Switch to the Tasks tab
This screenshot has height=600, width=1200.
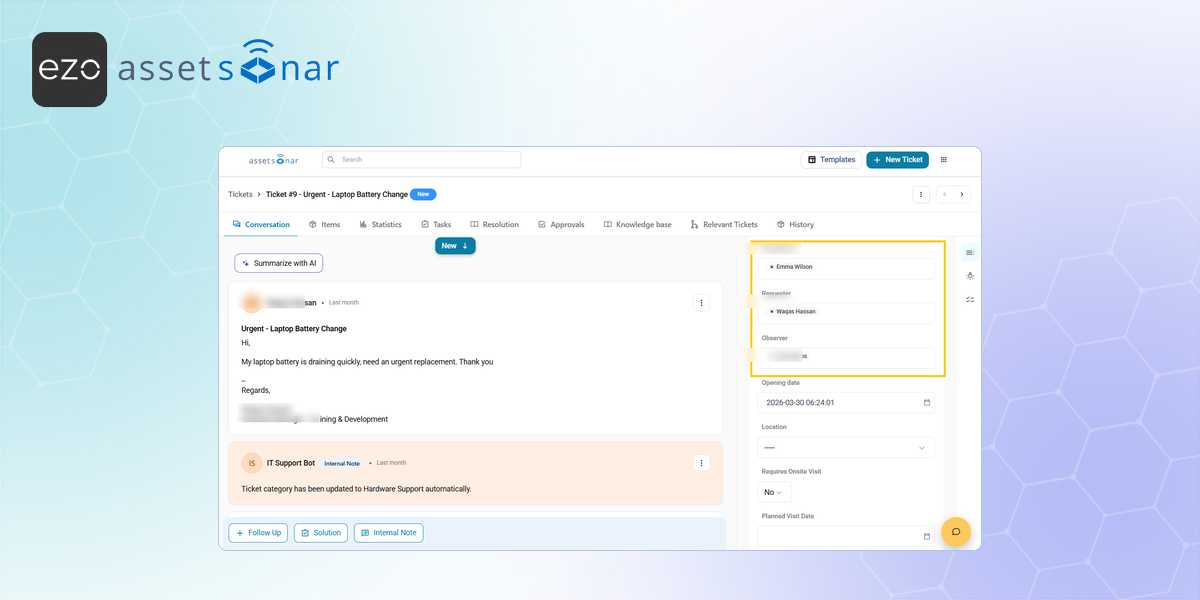(x=436, y=225)
